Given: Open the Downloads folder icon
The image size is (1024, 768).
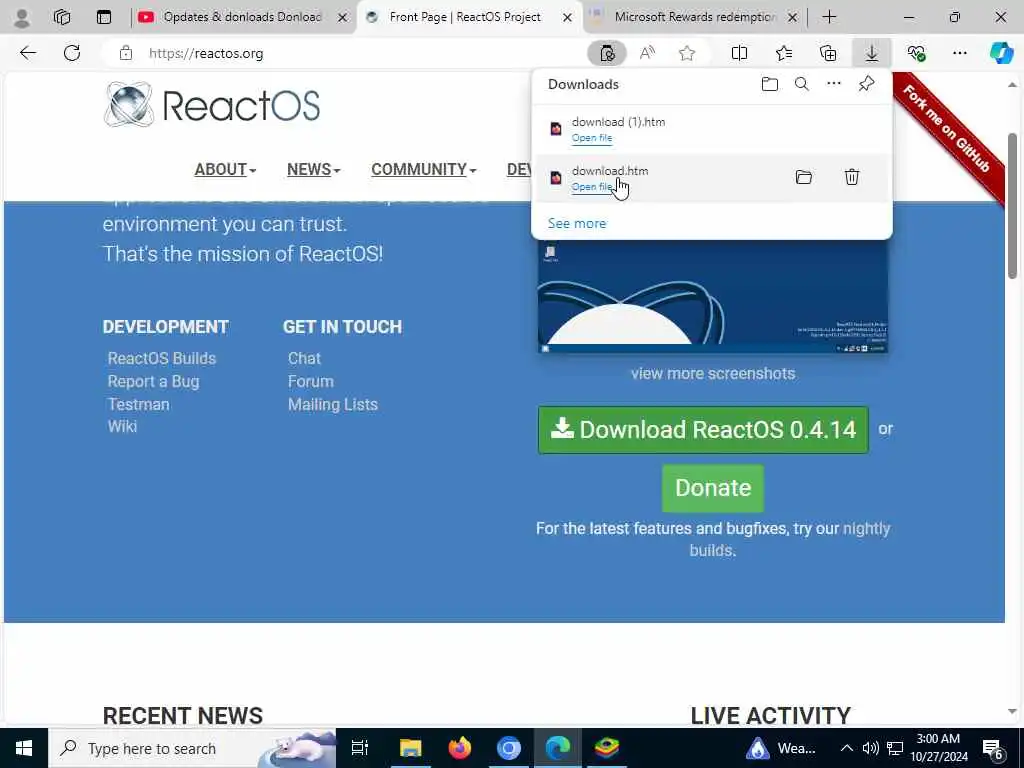Looking at the screenshot, I should coord(770,84).
